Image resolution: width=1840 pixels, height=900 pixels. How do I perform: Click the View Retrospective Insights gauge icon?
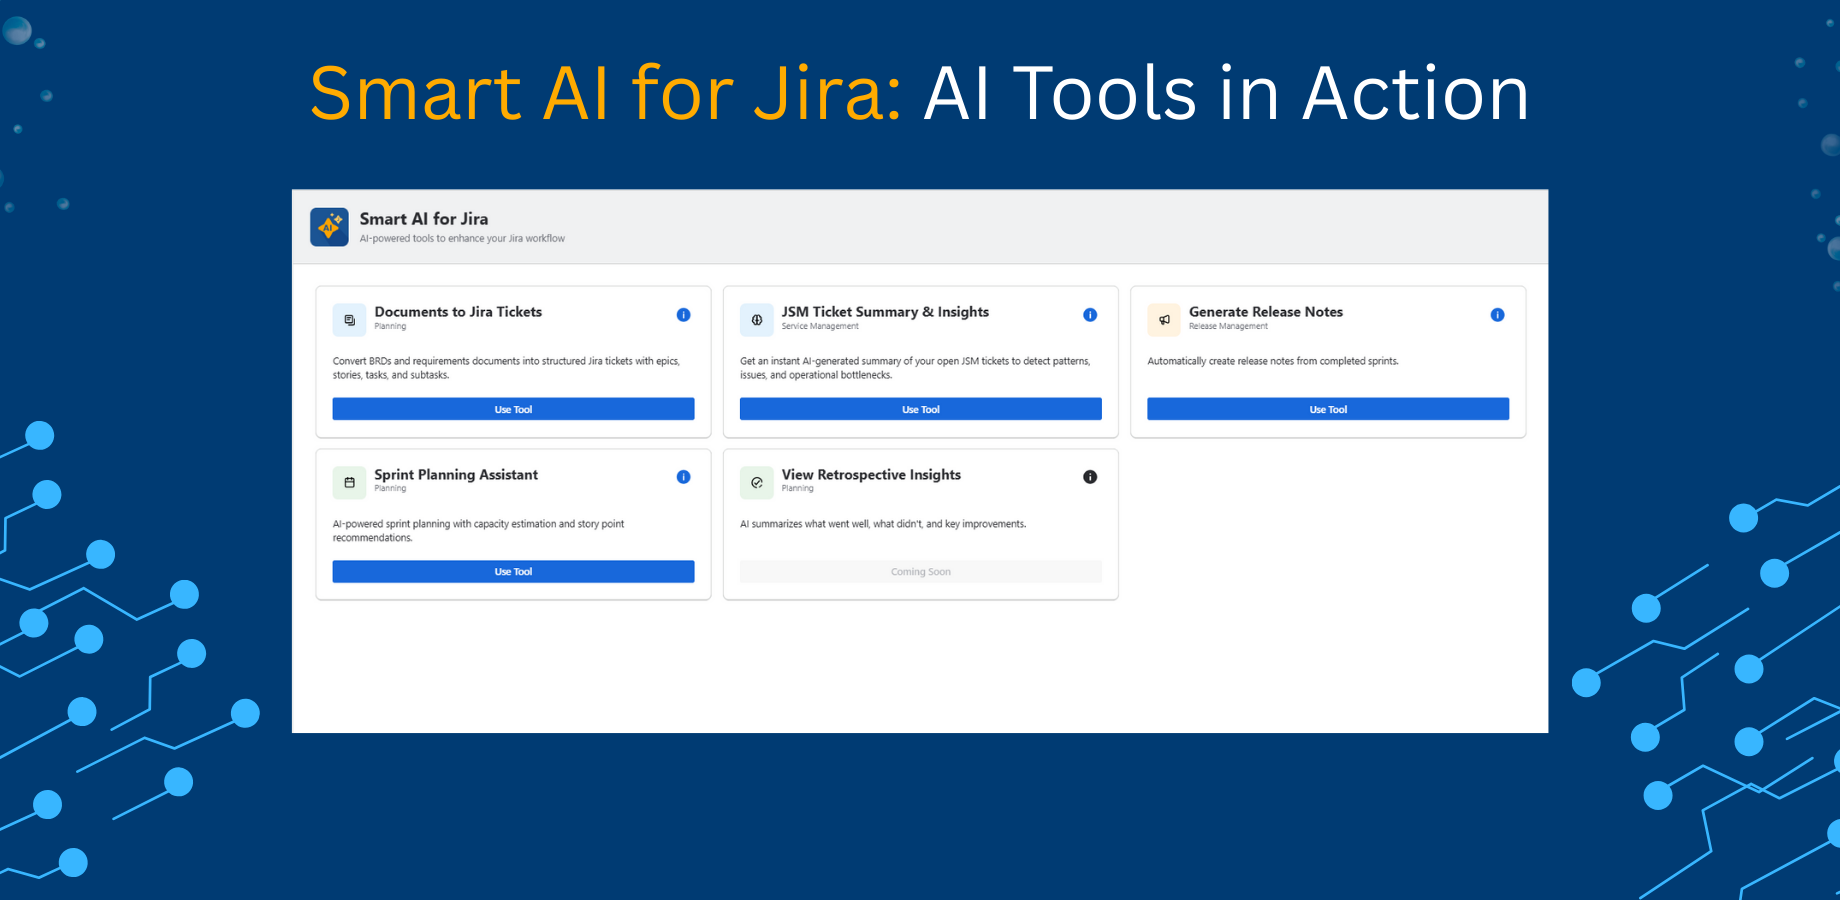pyautogui.click(x=757, y=482)
